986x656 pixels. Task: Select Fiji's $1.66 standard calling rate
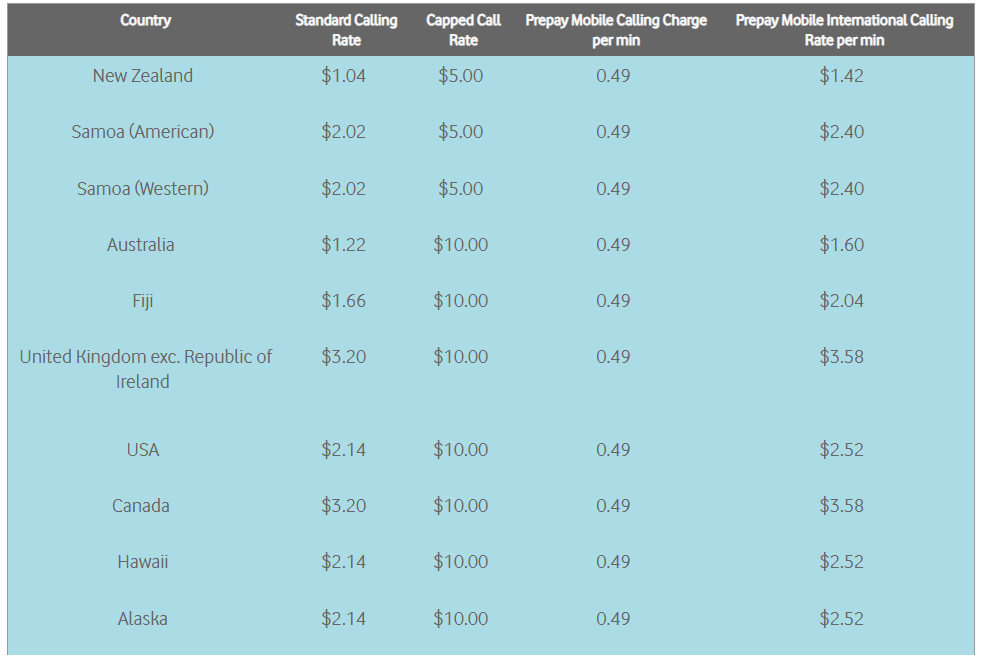pos(343,301)
